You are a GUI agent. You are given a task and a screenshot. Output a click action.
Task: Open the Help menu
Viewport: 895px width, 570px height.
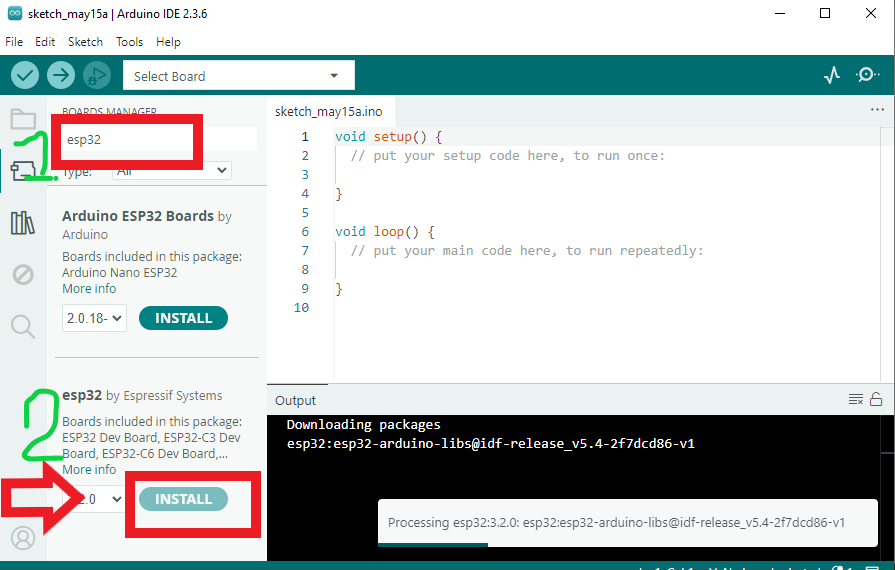point(168,42)
